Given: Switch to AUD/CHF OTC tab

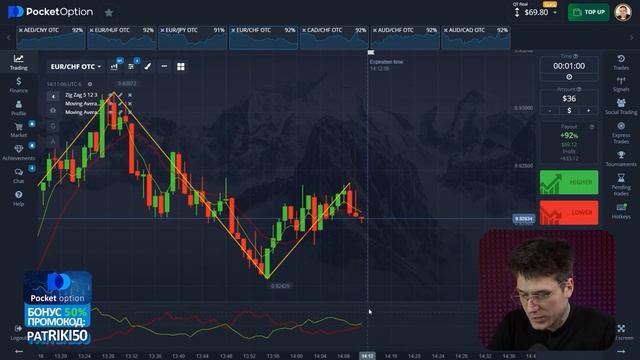Looking at the screenshot, I should [405, 38].
